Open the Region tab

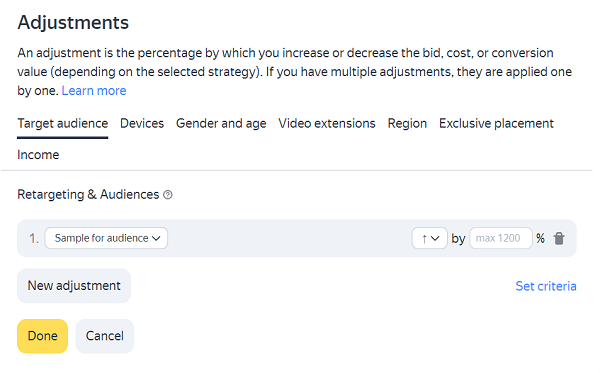pyautogui.click(x=407, y=124)
